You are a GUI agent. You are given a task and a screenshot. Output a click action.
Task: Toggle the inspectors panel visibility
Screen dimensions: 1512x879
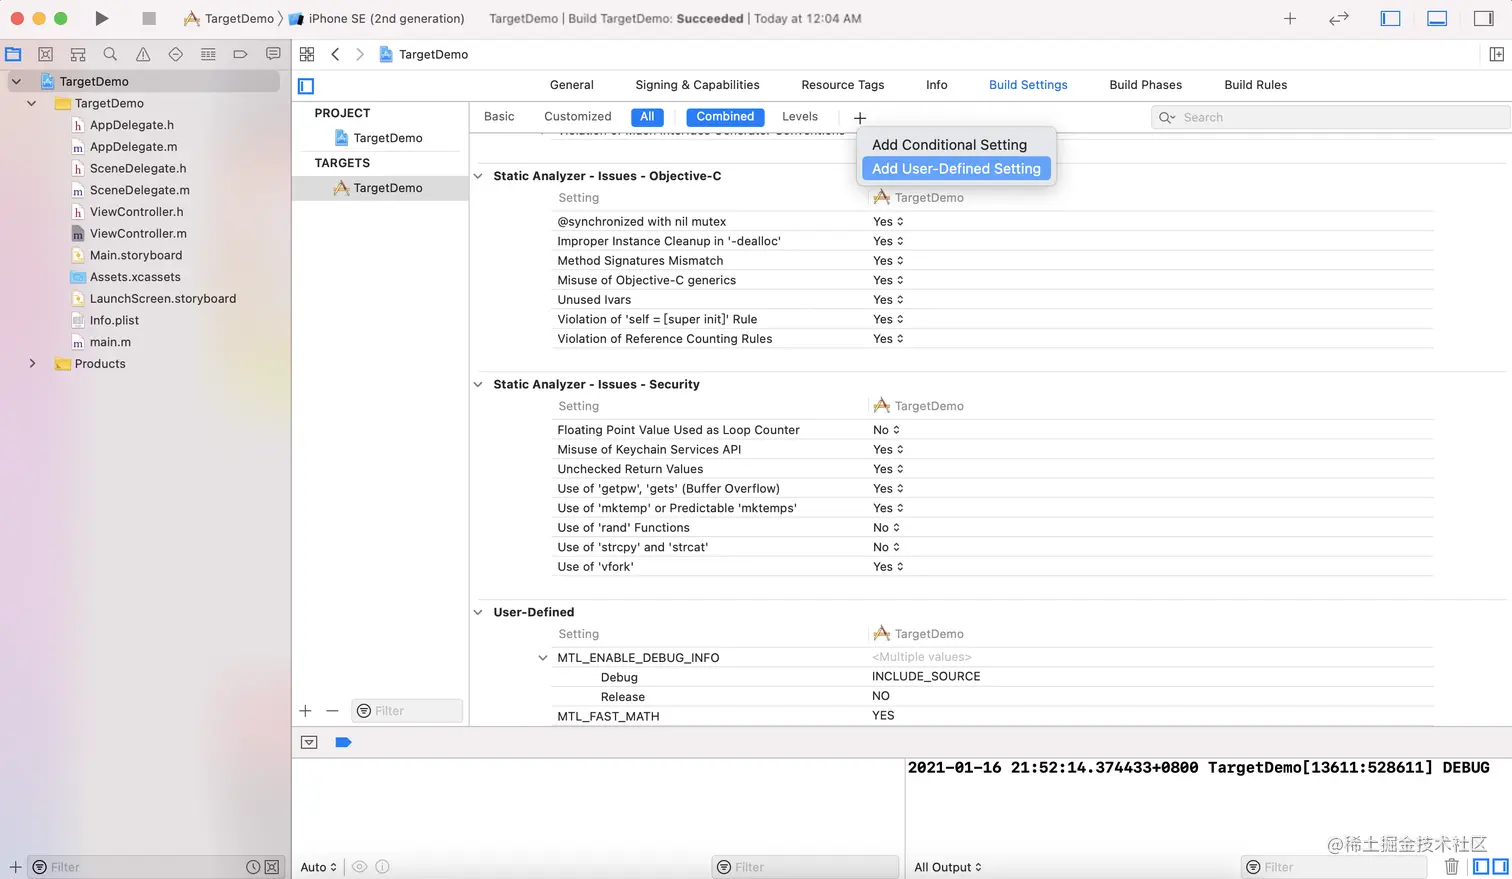[x=1484, y=18]
